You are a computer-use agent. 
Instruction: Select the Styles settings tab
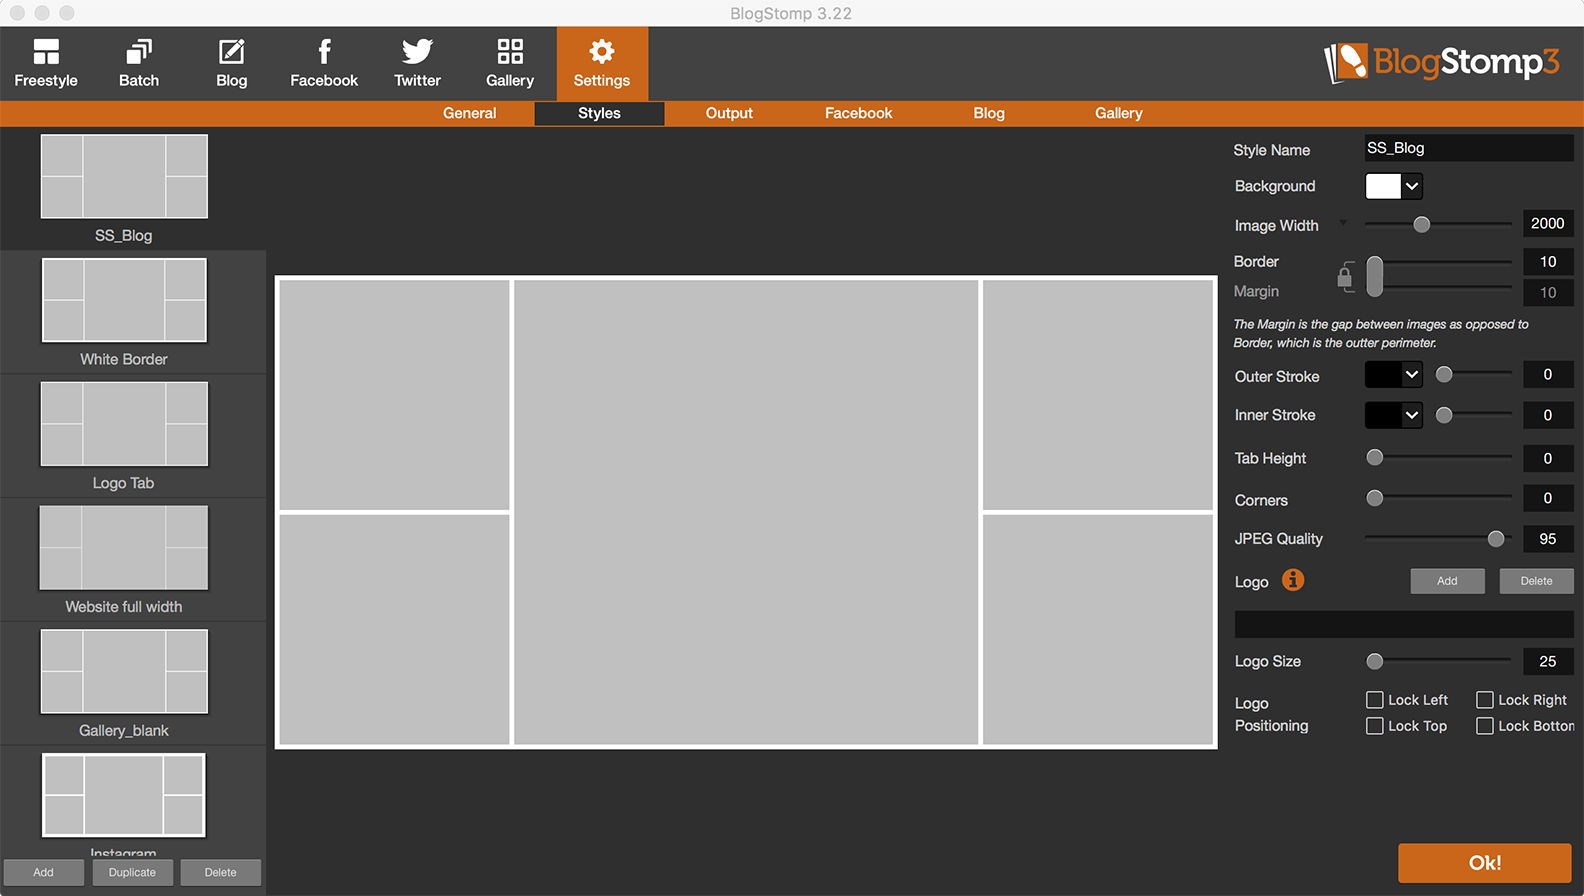click(599, 113)
